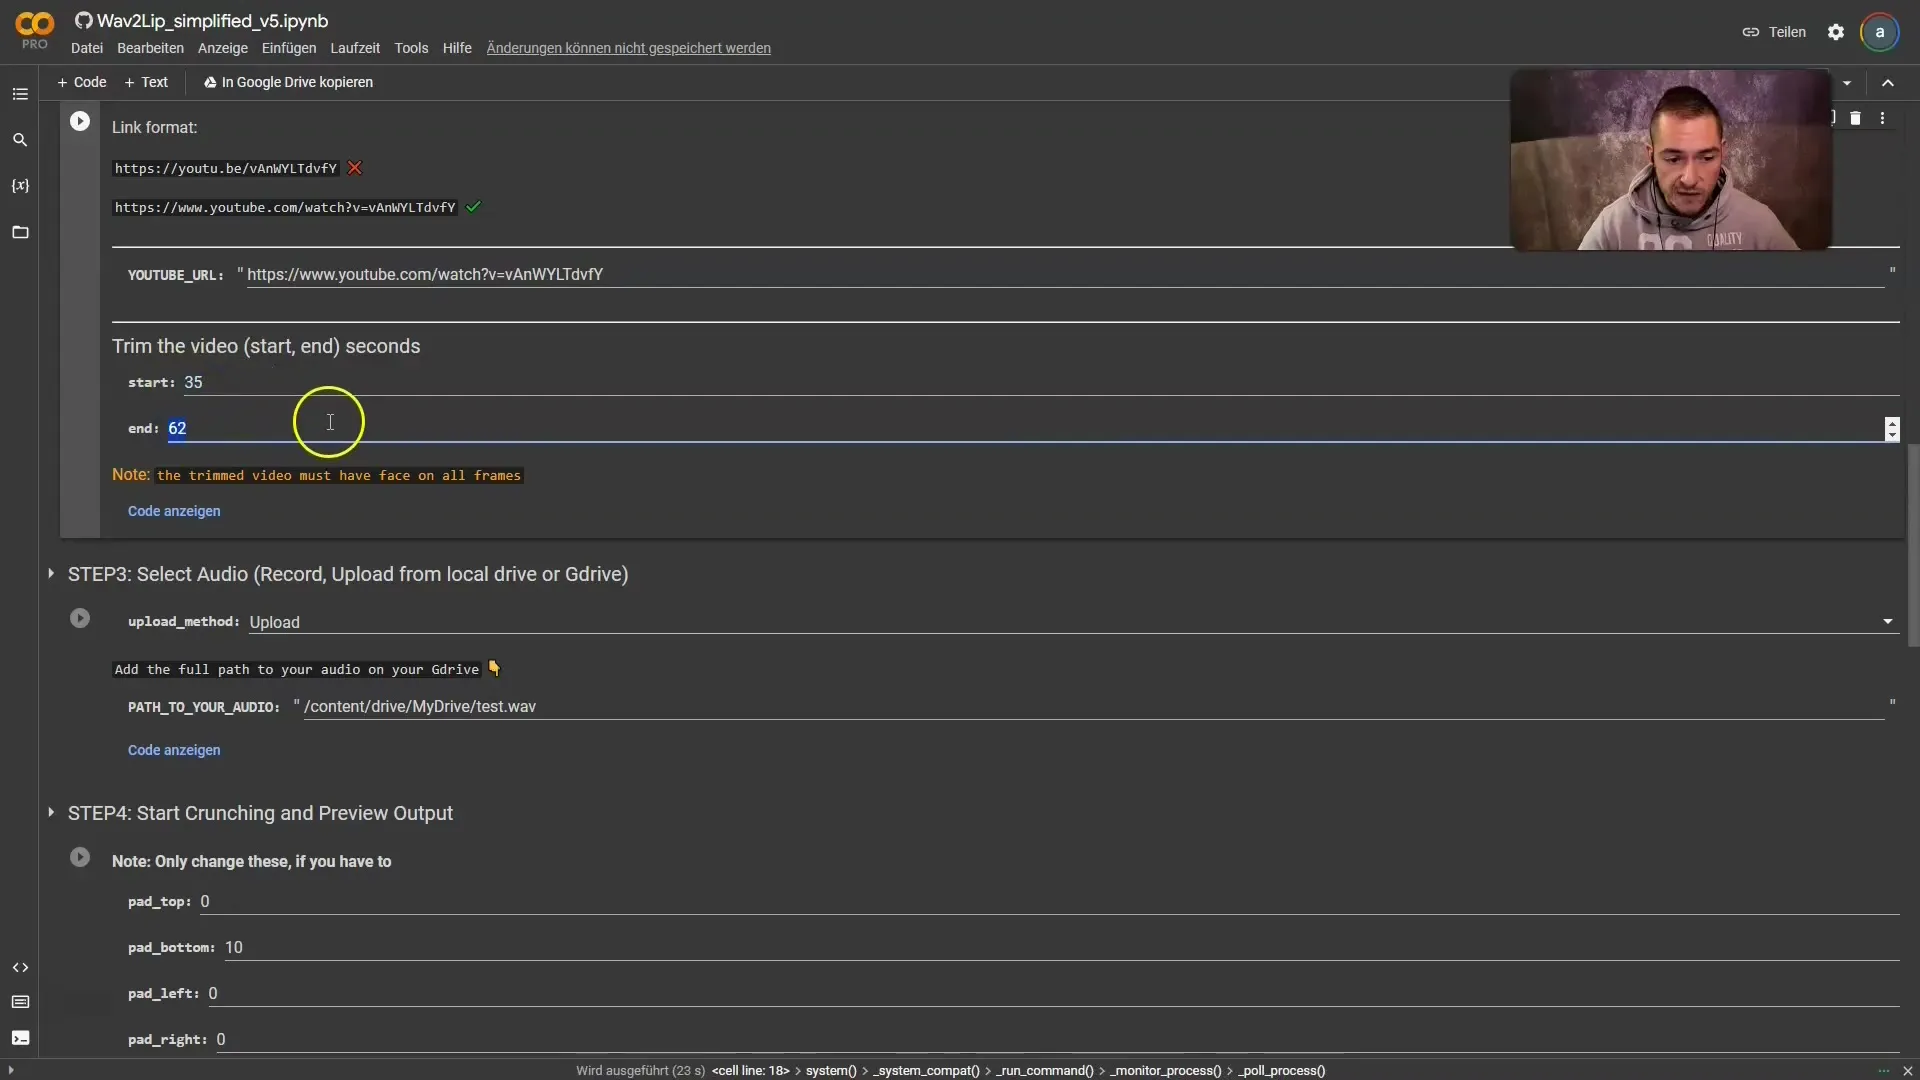Viewport: 1920px width, 1080px height.
Task: Show code under the trim cell
Action: point(174,511)
